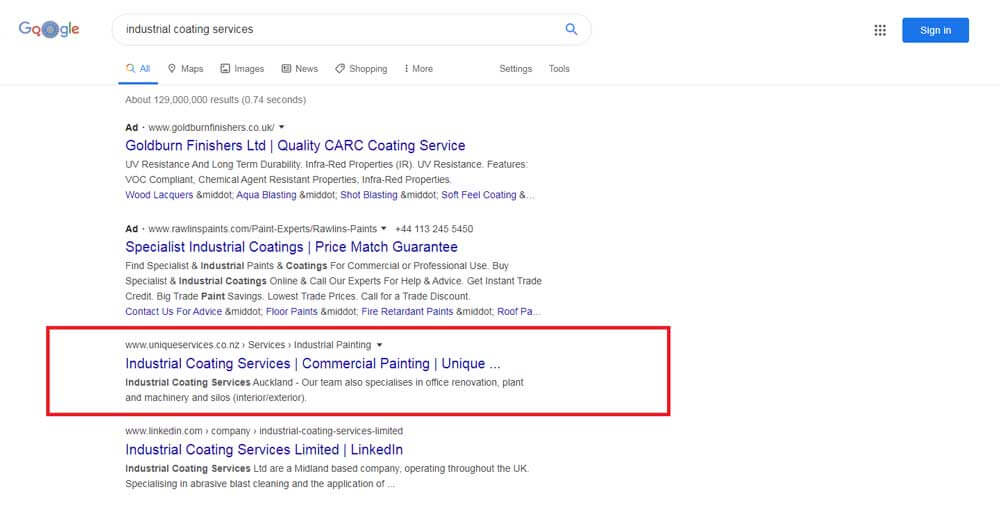This screenshot has height=511, width=1000.
Task: Open the News results tab
Action: click(300, 69)
